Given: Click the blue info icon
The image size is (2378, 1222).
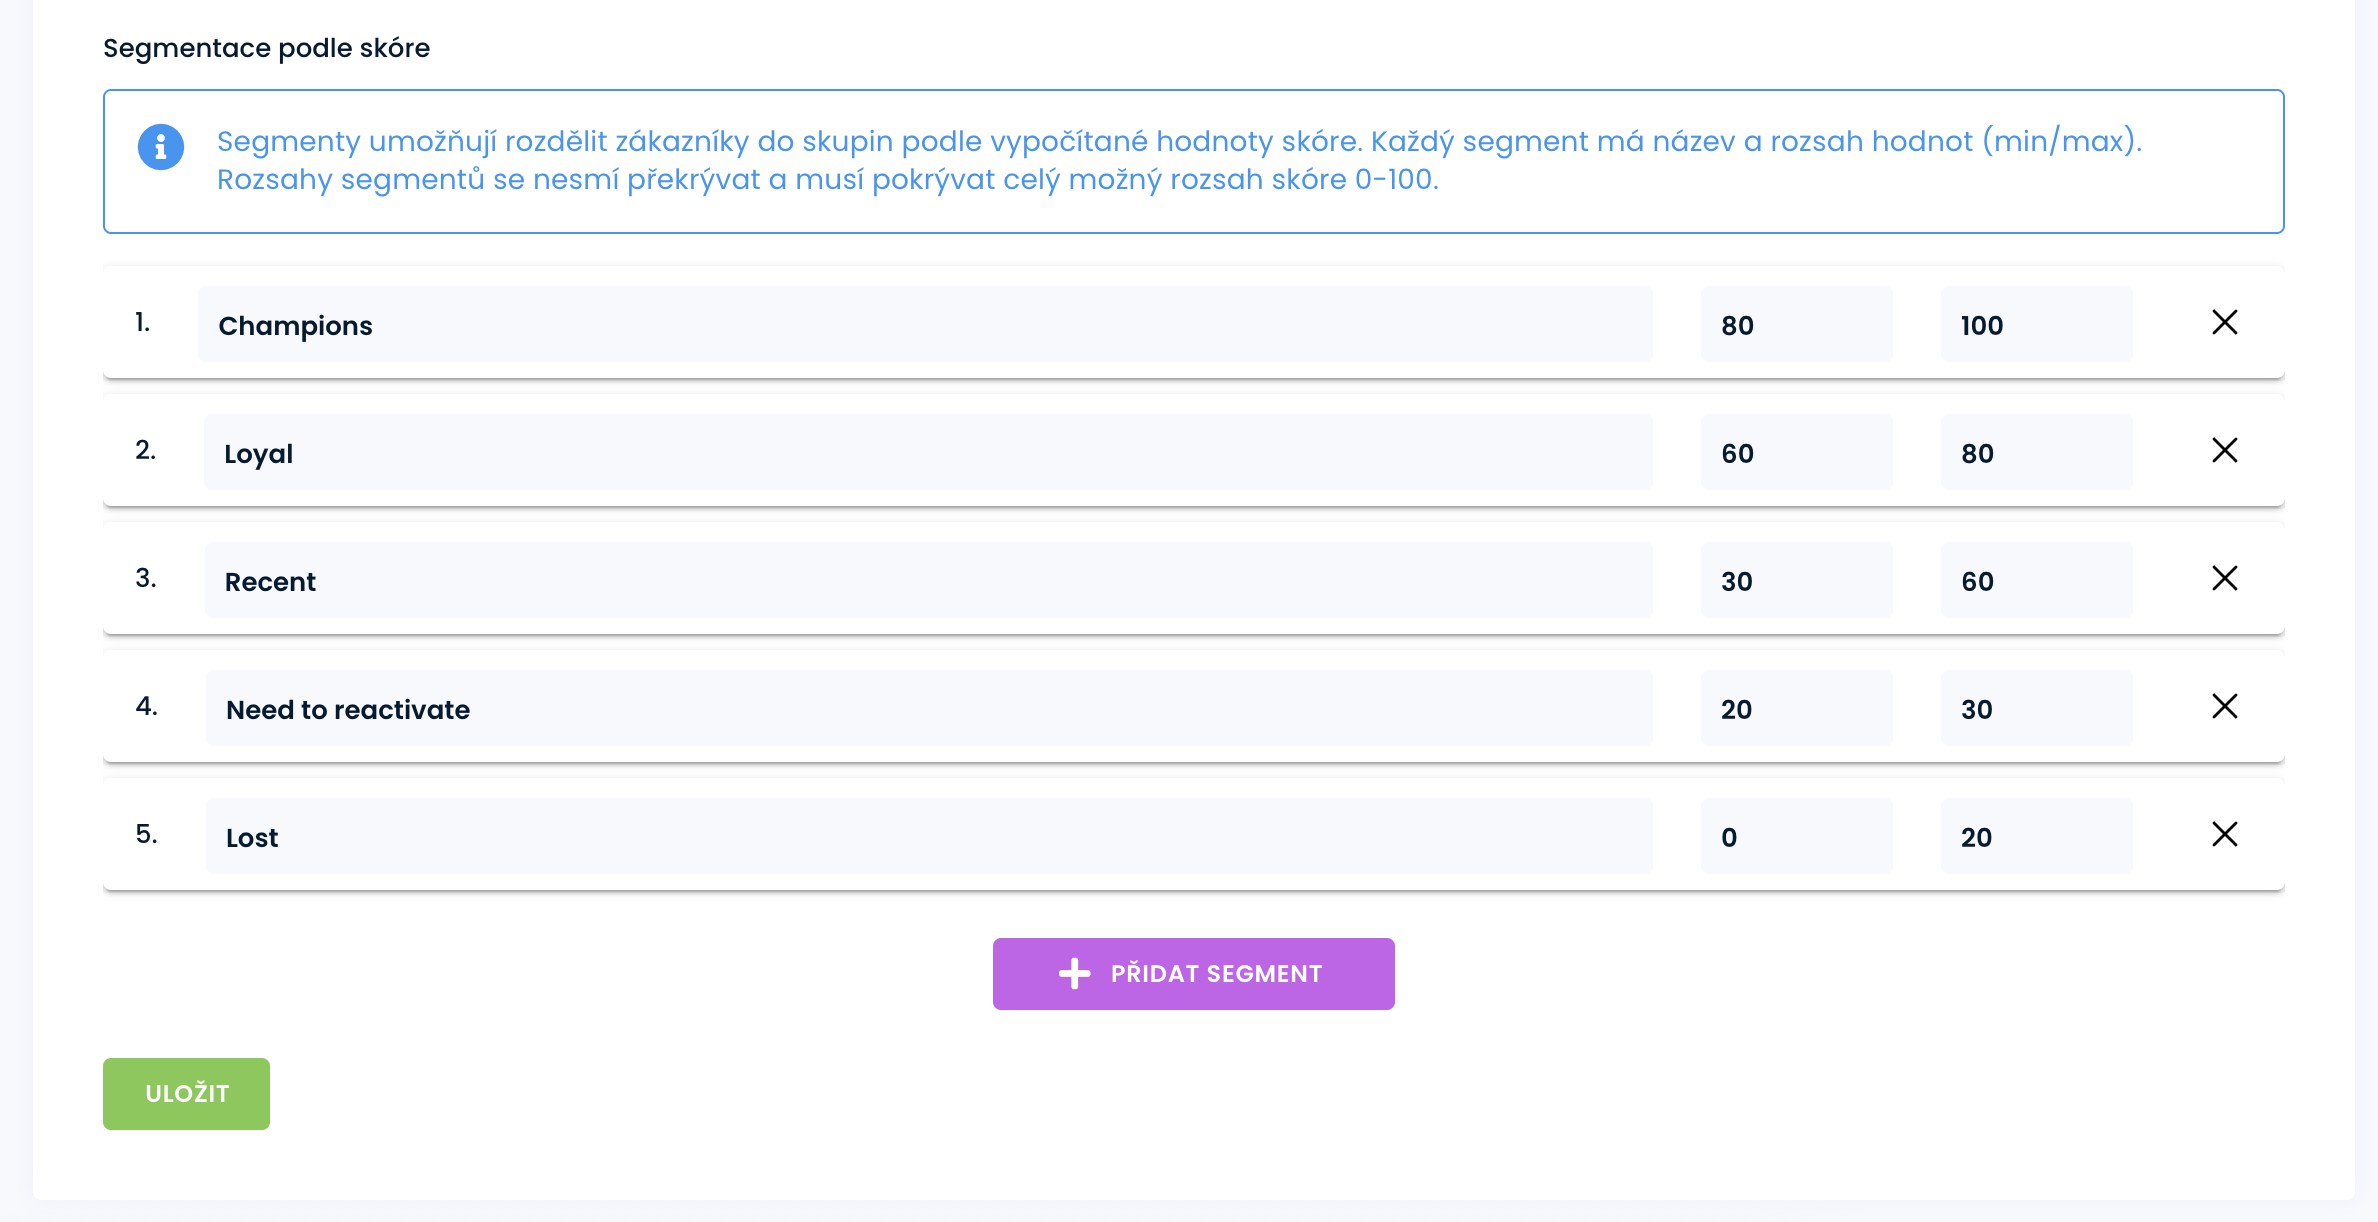Looking at the screenshot, I should 161,147.
